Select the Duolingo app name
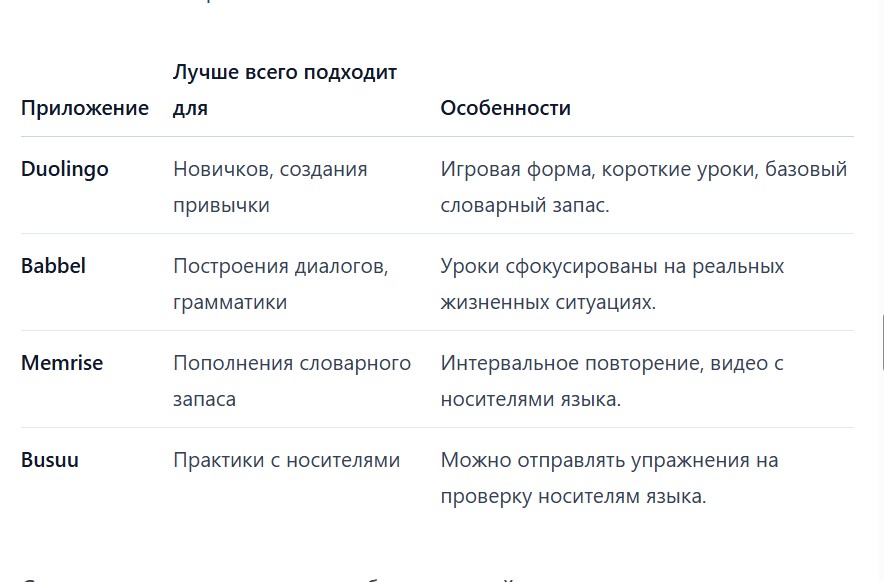Screen dimensions: 884x582 [65, 169]
